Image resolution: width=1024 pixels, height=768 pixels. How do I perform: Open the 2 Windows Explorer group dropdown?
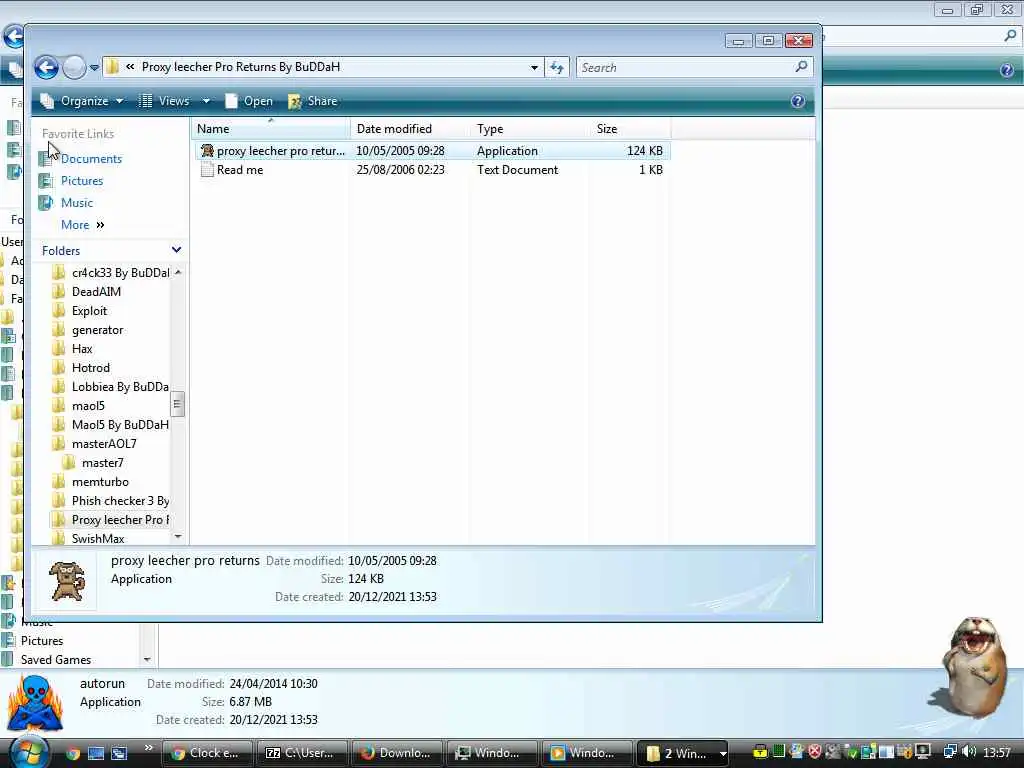point(723,754)
